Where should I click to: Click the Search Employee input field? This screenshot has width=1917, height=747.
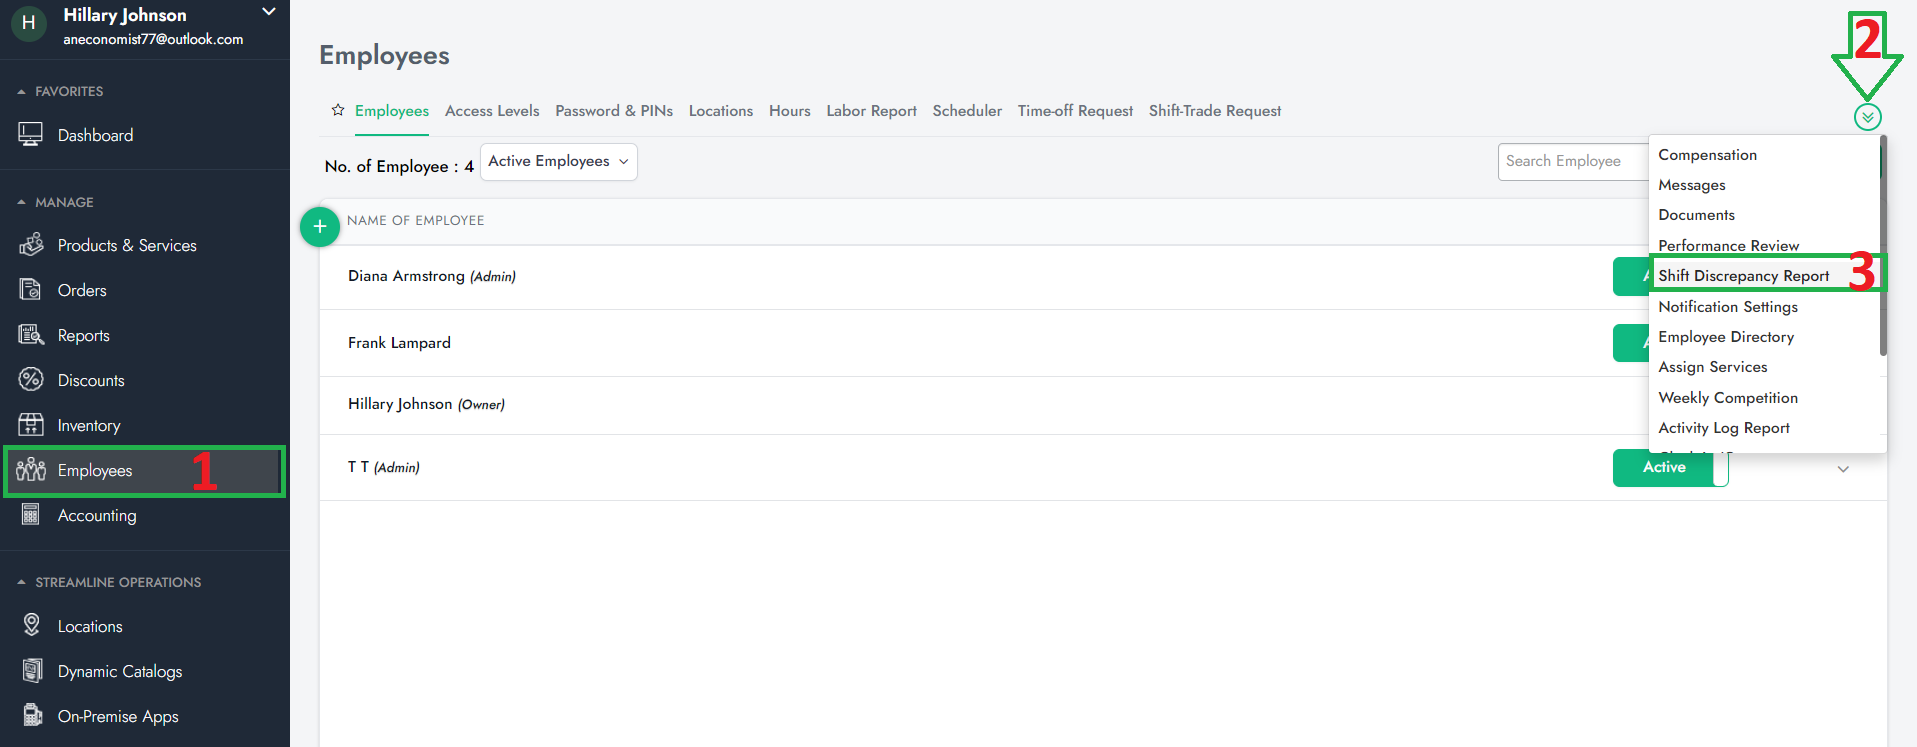coord(1570,162)
